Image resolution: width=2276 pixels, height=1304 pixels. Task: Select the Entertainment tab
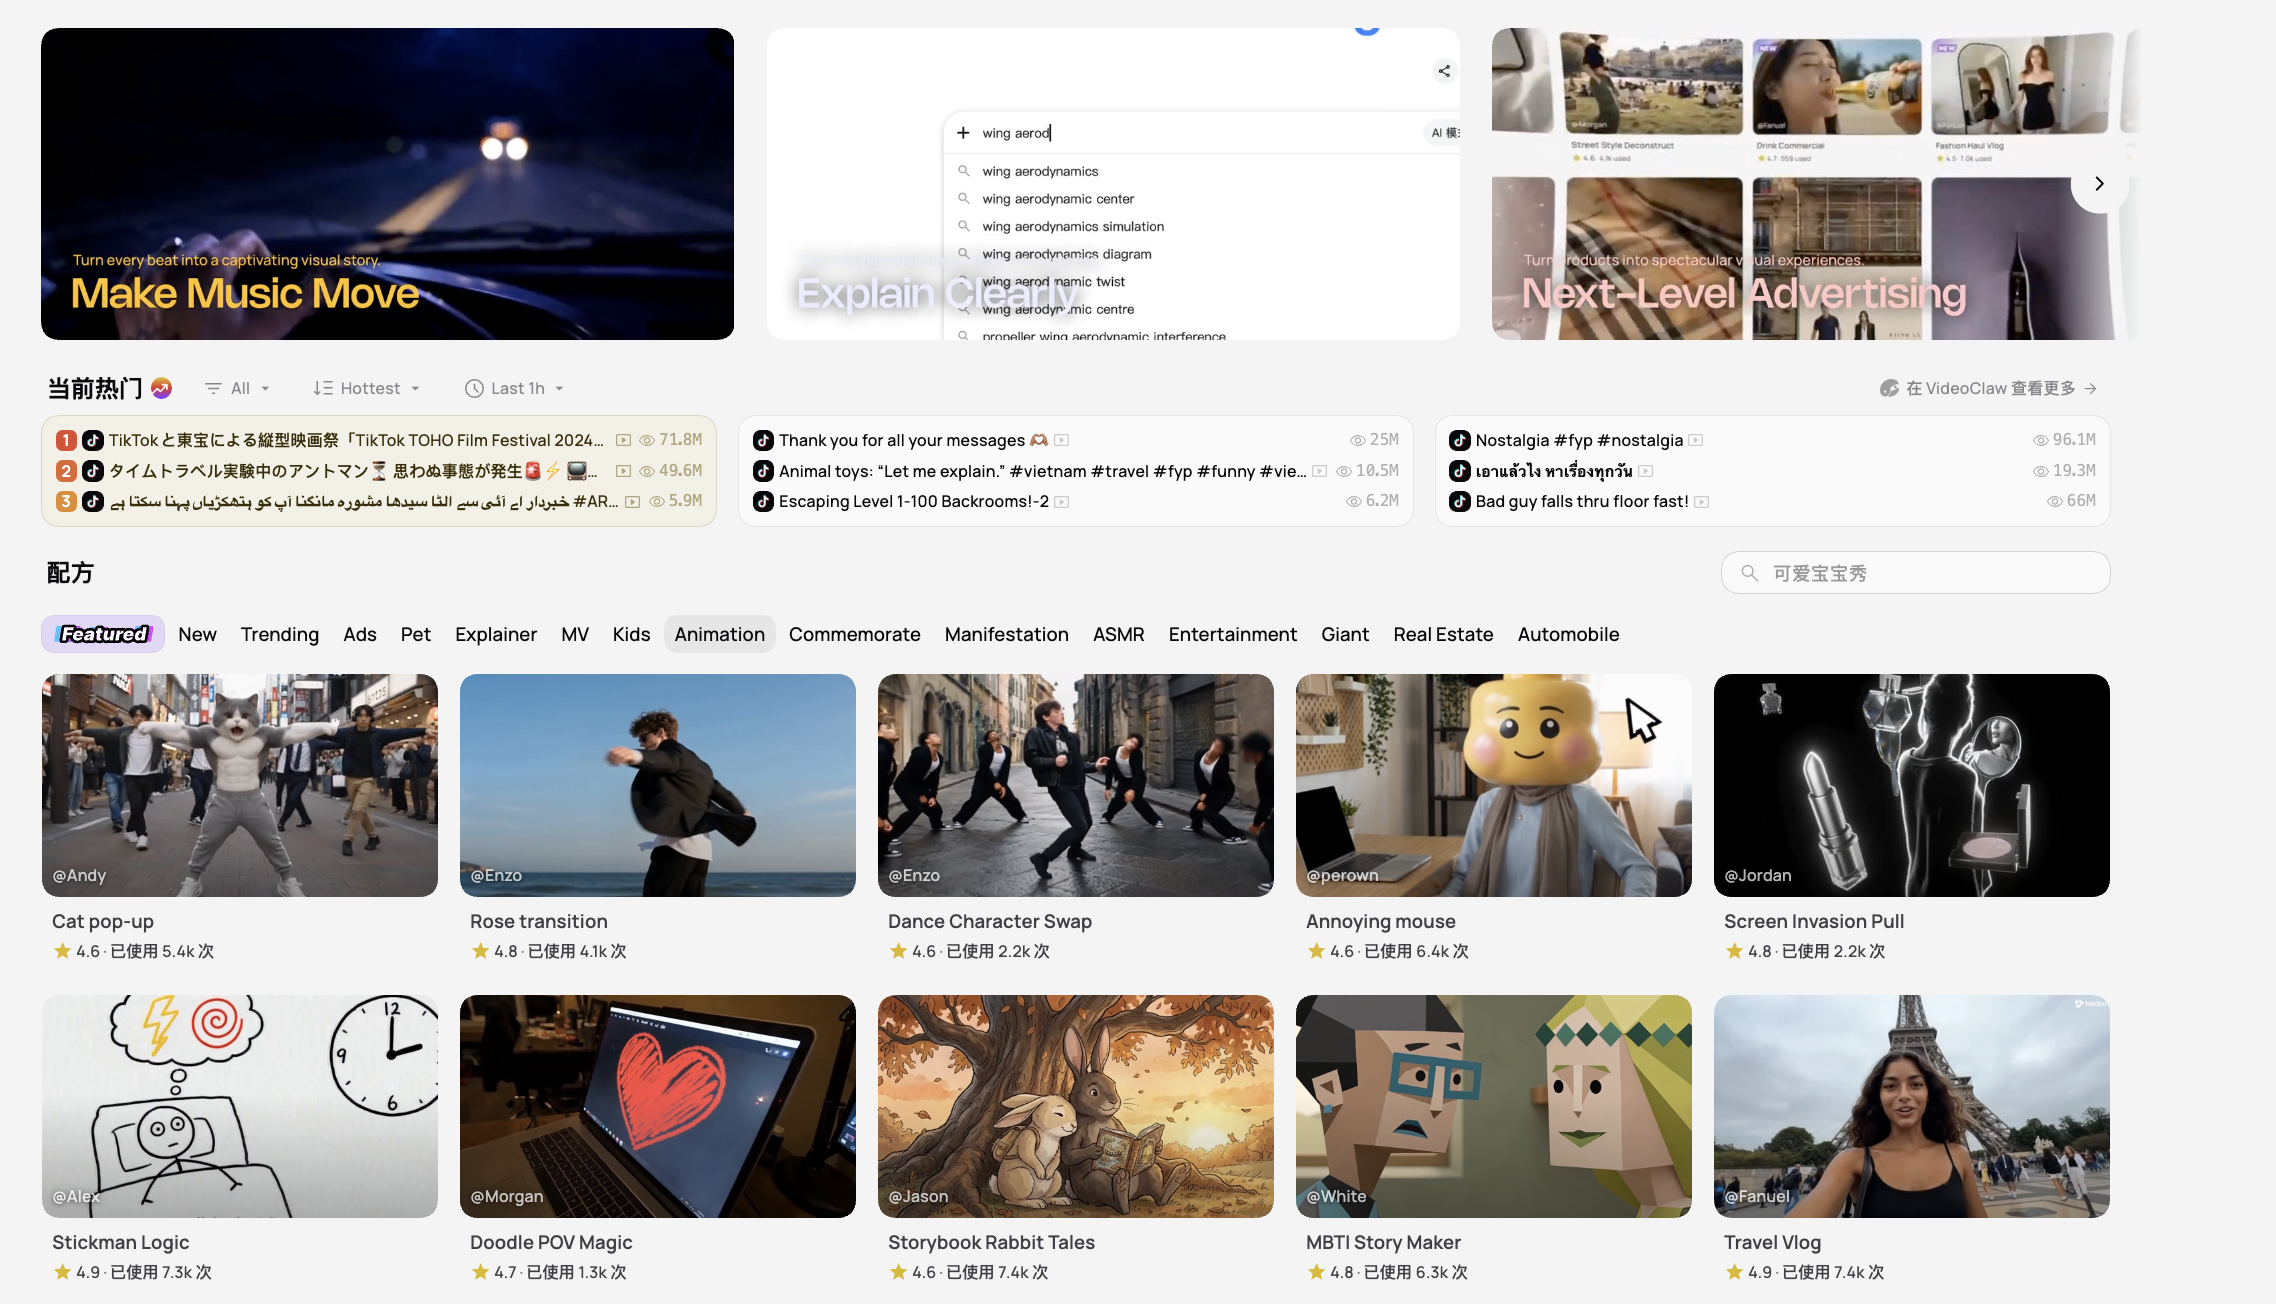tap(1233, 634)
